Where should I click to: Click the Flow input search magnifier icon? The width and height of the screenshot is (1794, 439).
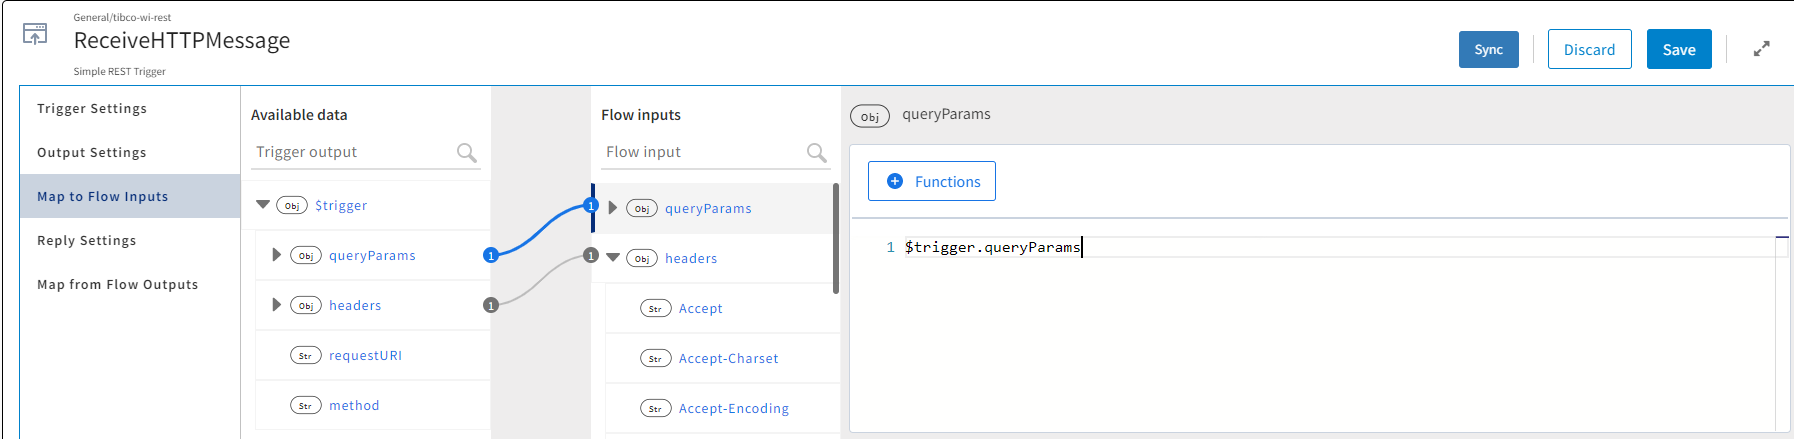pos(816,152)
